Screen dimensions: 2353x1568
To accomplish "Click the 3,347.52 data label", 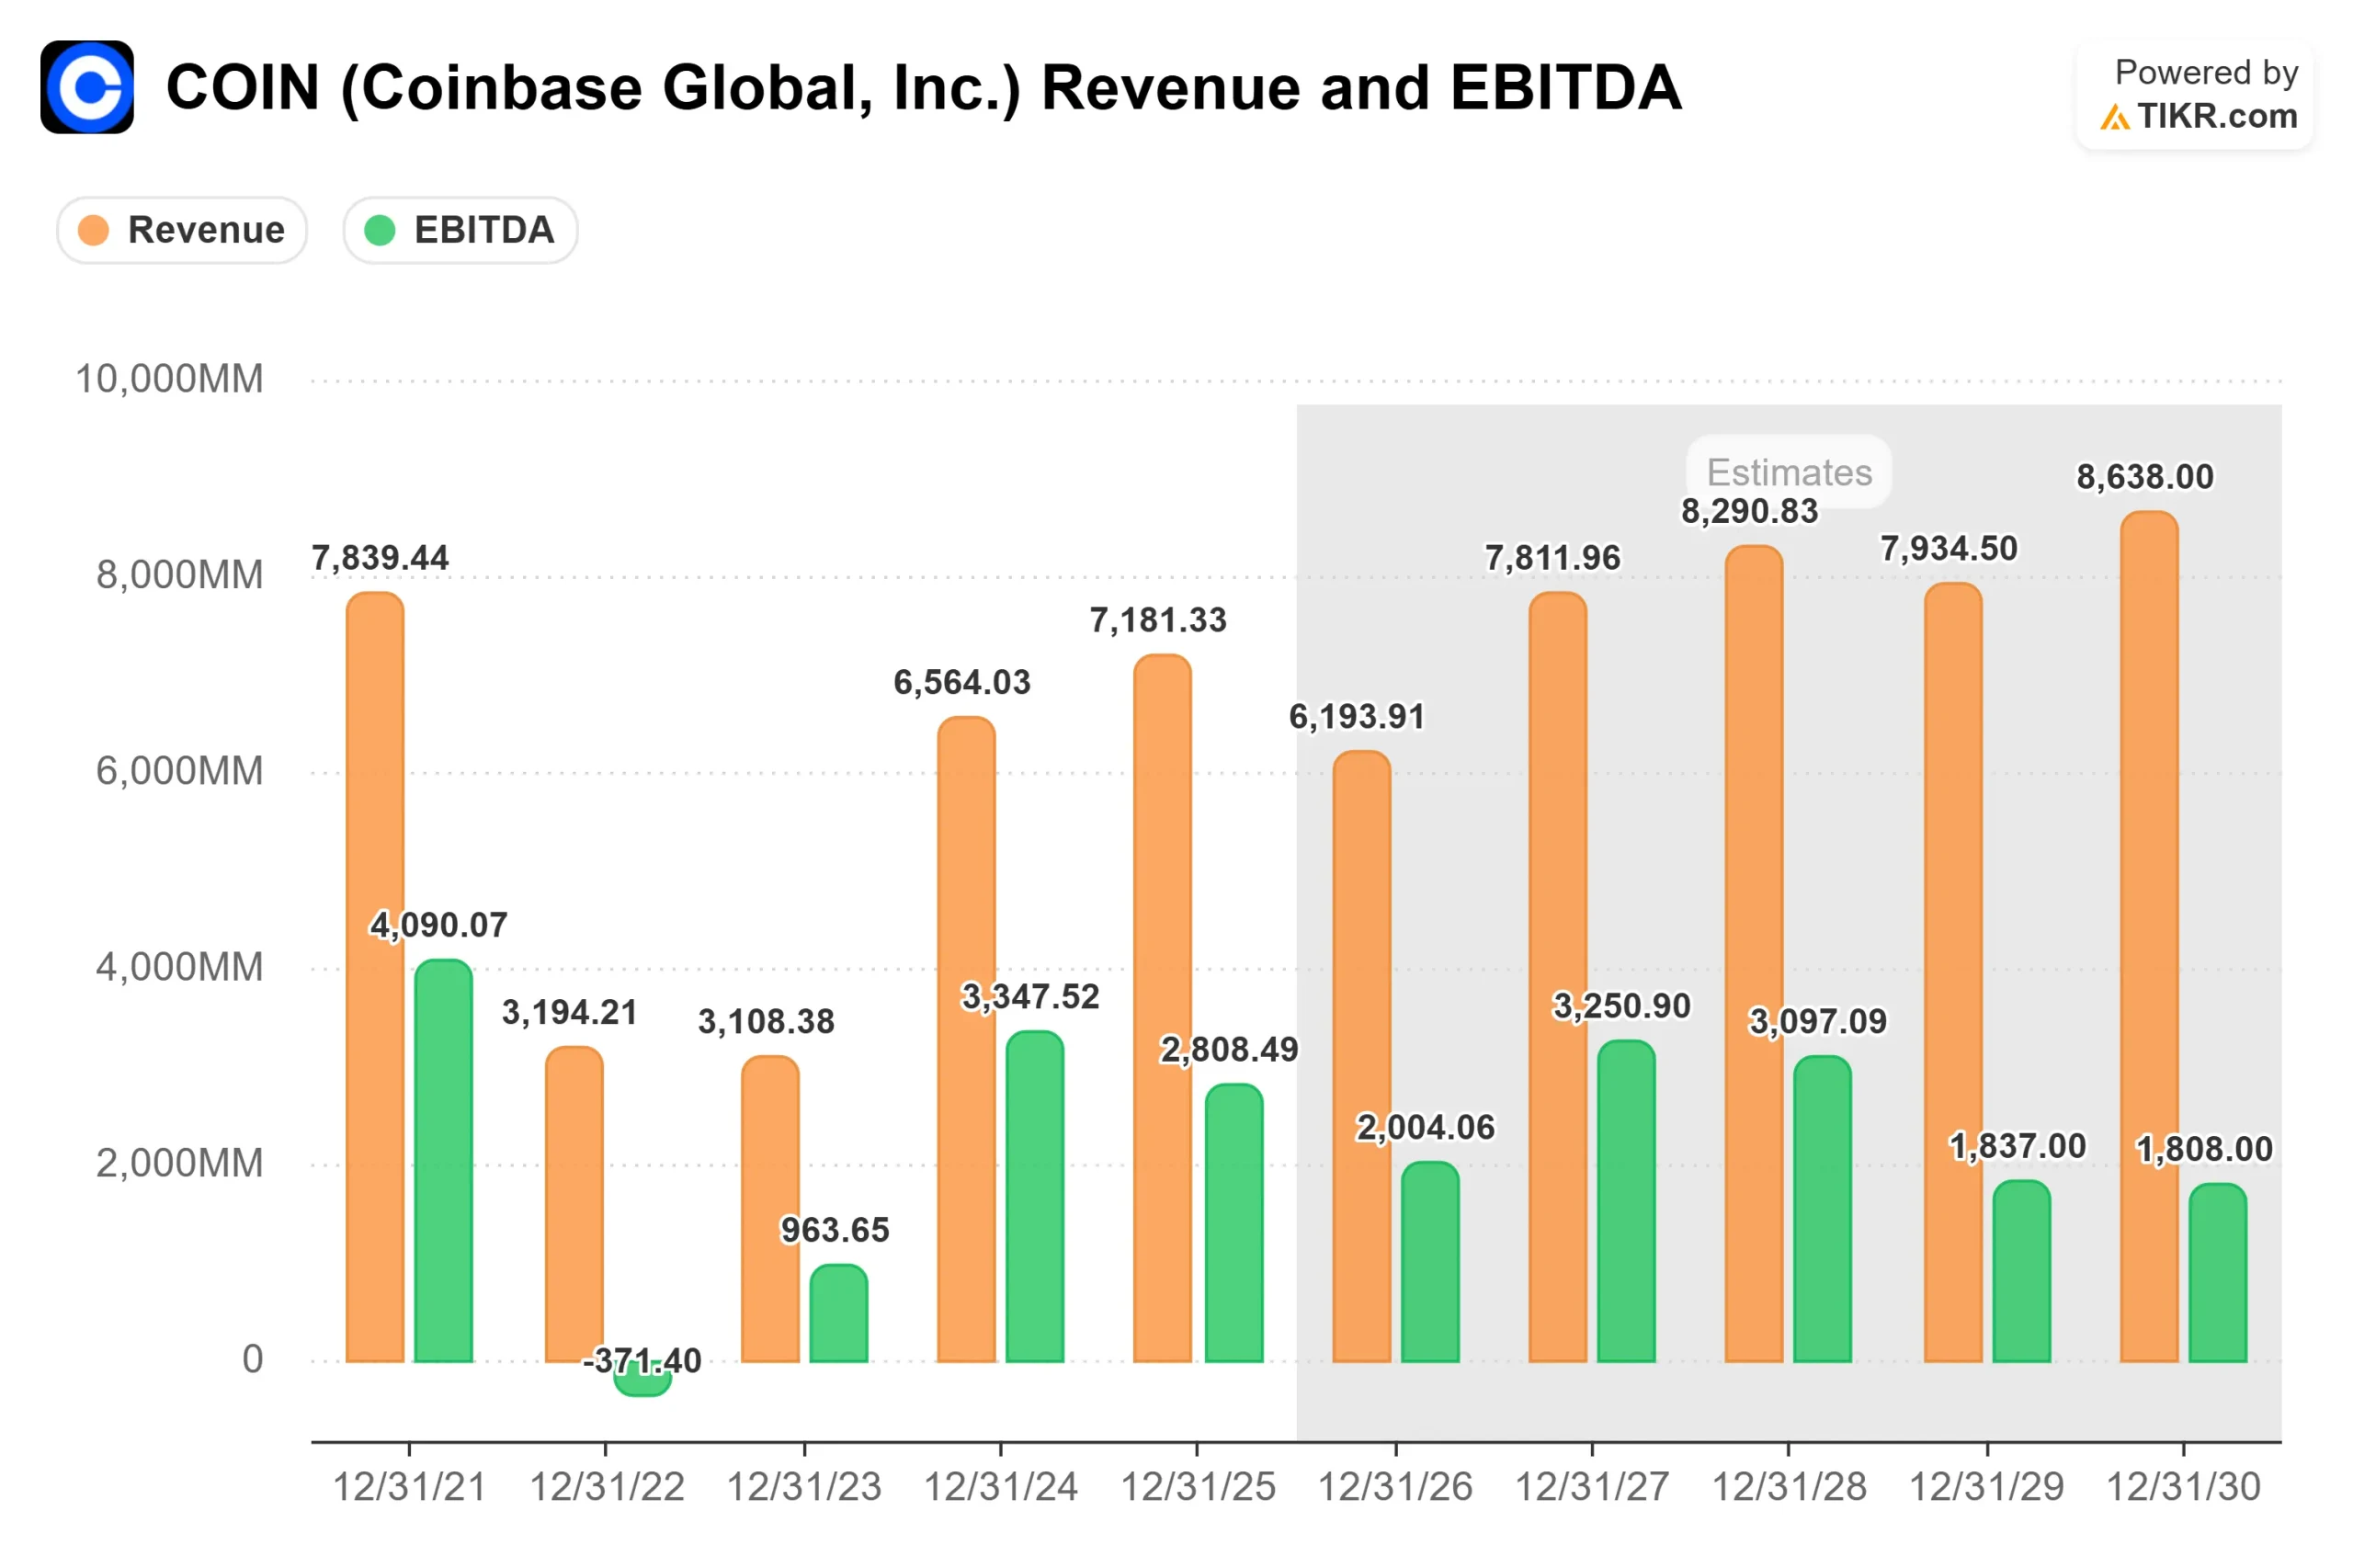I will 1029,996.
